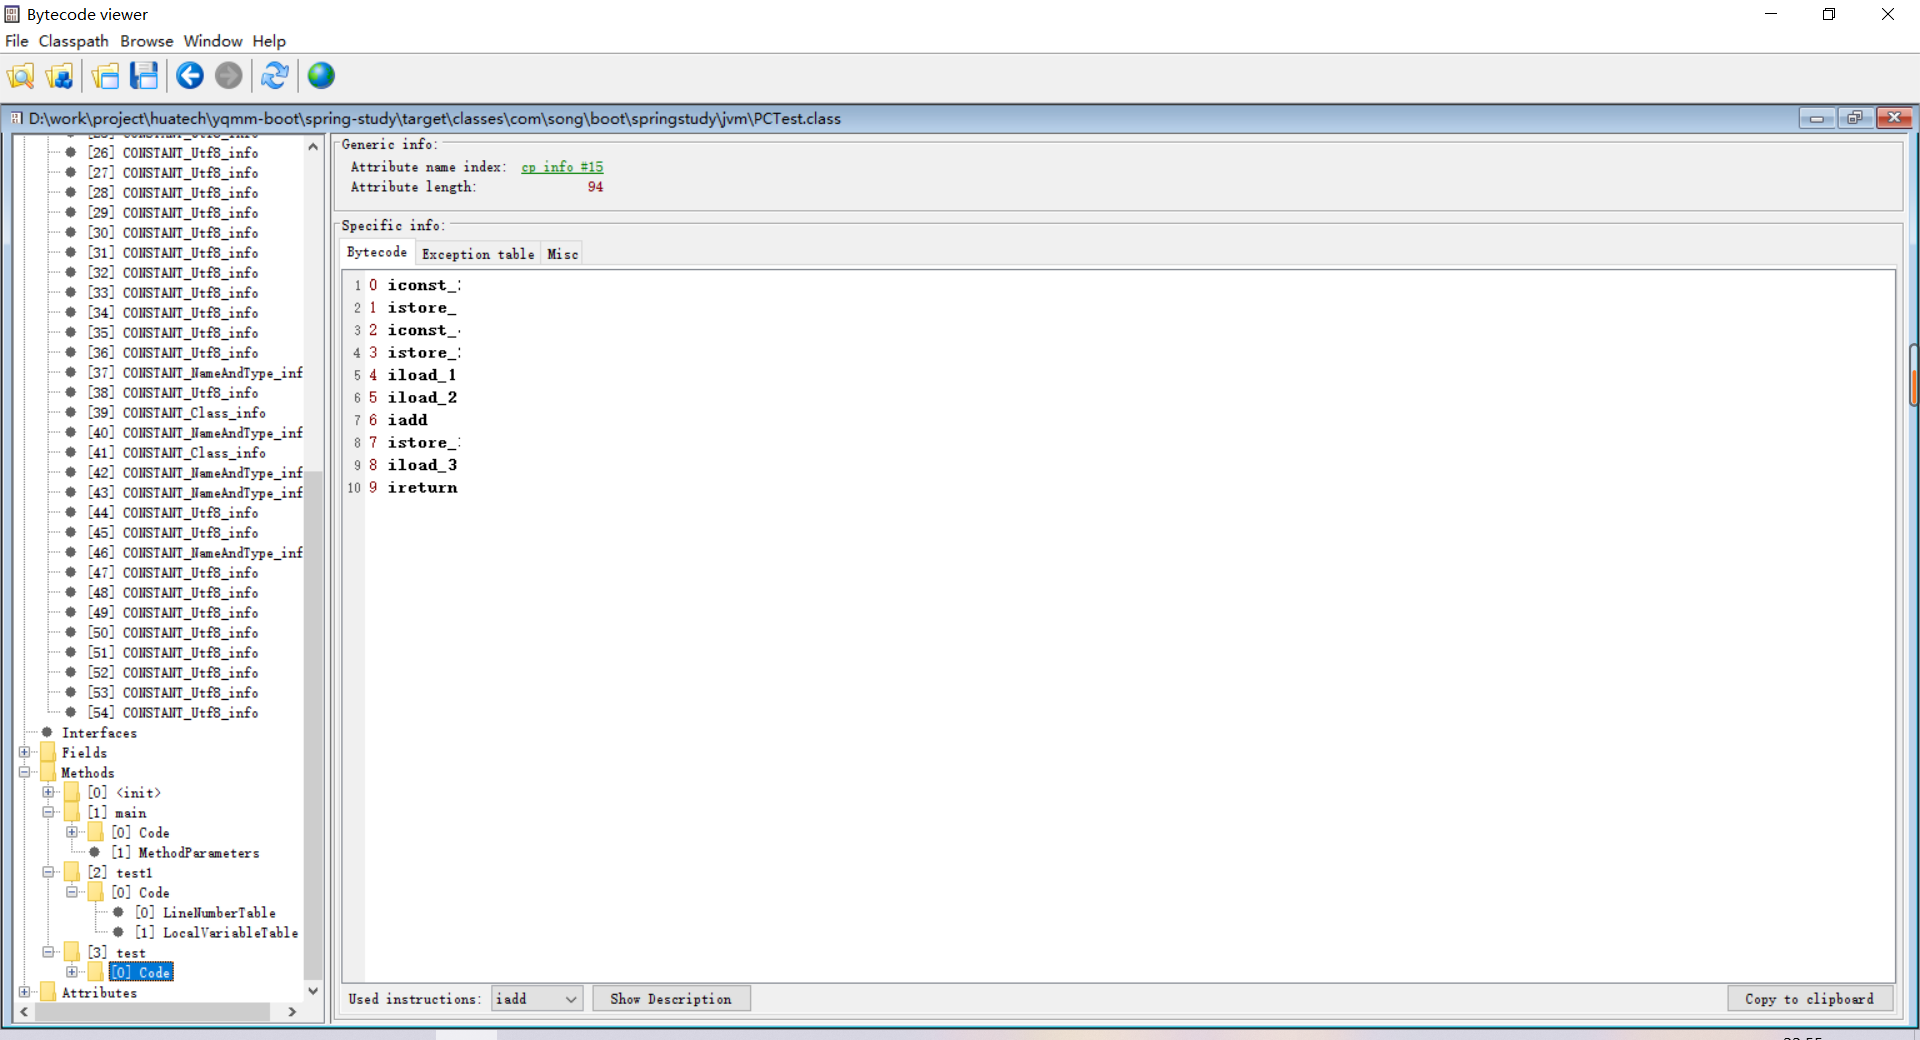Expand the Code node under main
The height and width of the screenshot is (1040, 1920).
[72, 832]
